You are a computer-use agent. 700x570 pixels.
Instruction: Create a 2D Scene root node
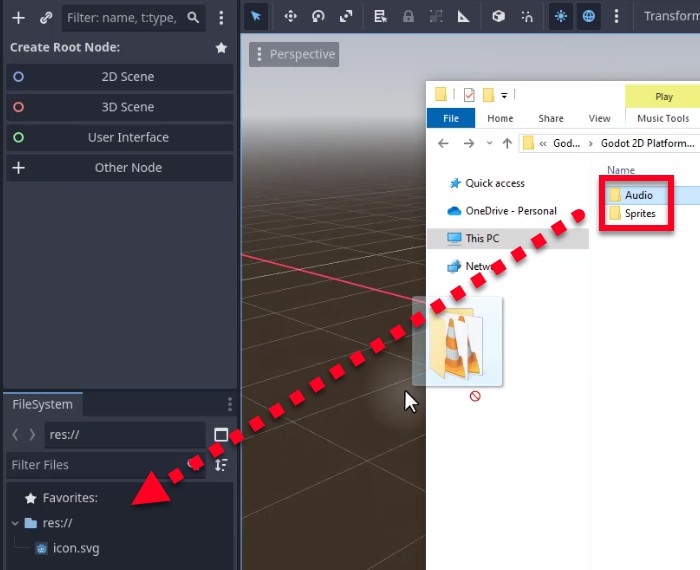click(x=120, y=77)
